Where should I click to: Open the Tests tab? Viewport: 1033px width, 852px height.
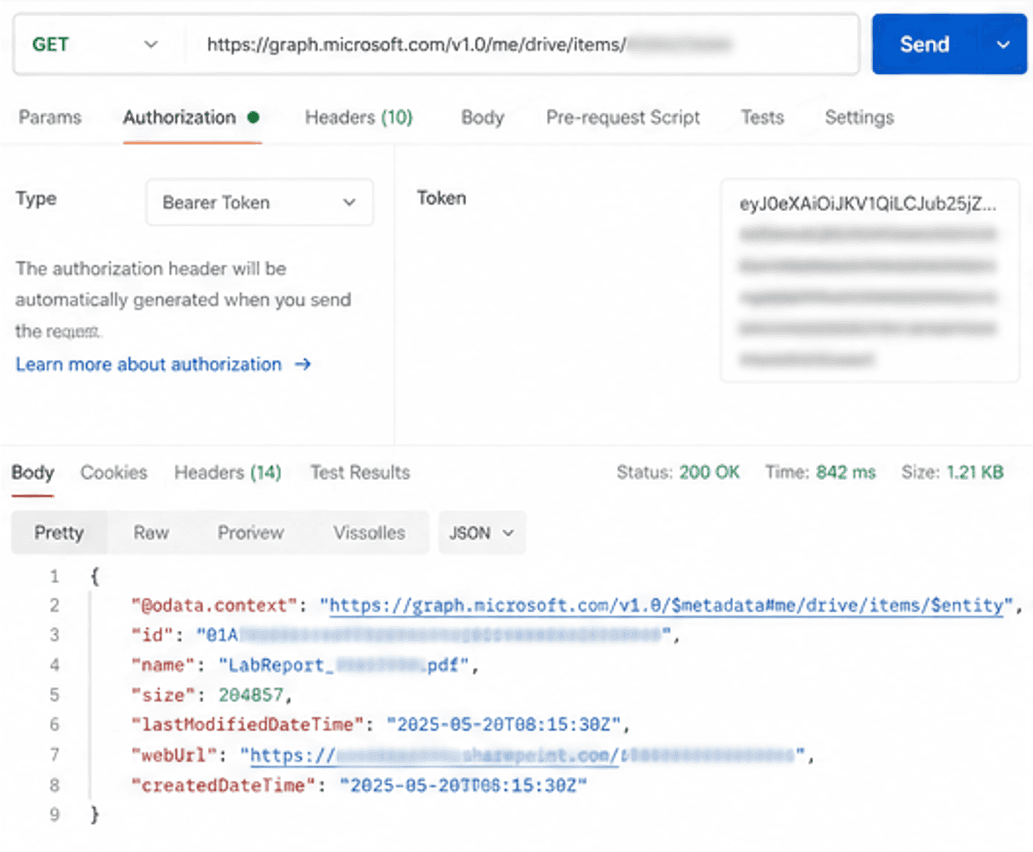tap(762, 117)
